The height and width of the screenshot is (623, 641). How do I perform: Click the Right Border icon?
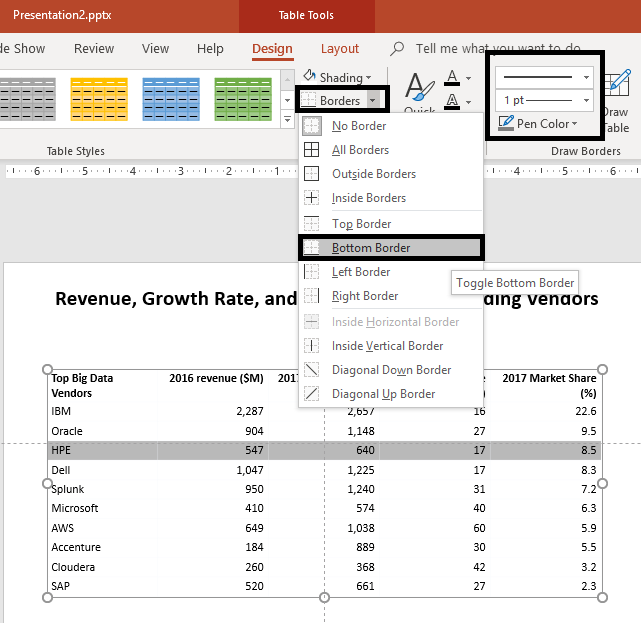click(x=312, y=296)
